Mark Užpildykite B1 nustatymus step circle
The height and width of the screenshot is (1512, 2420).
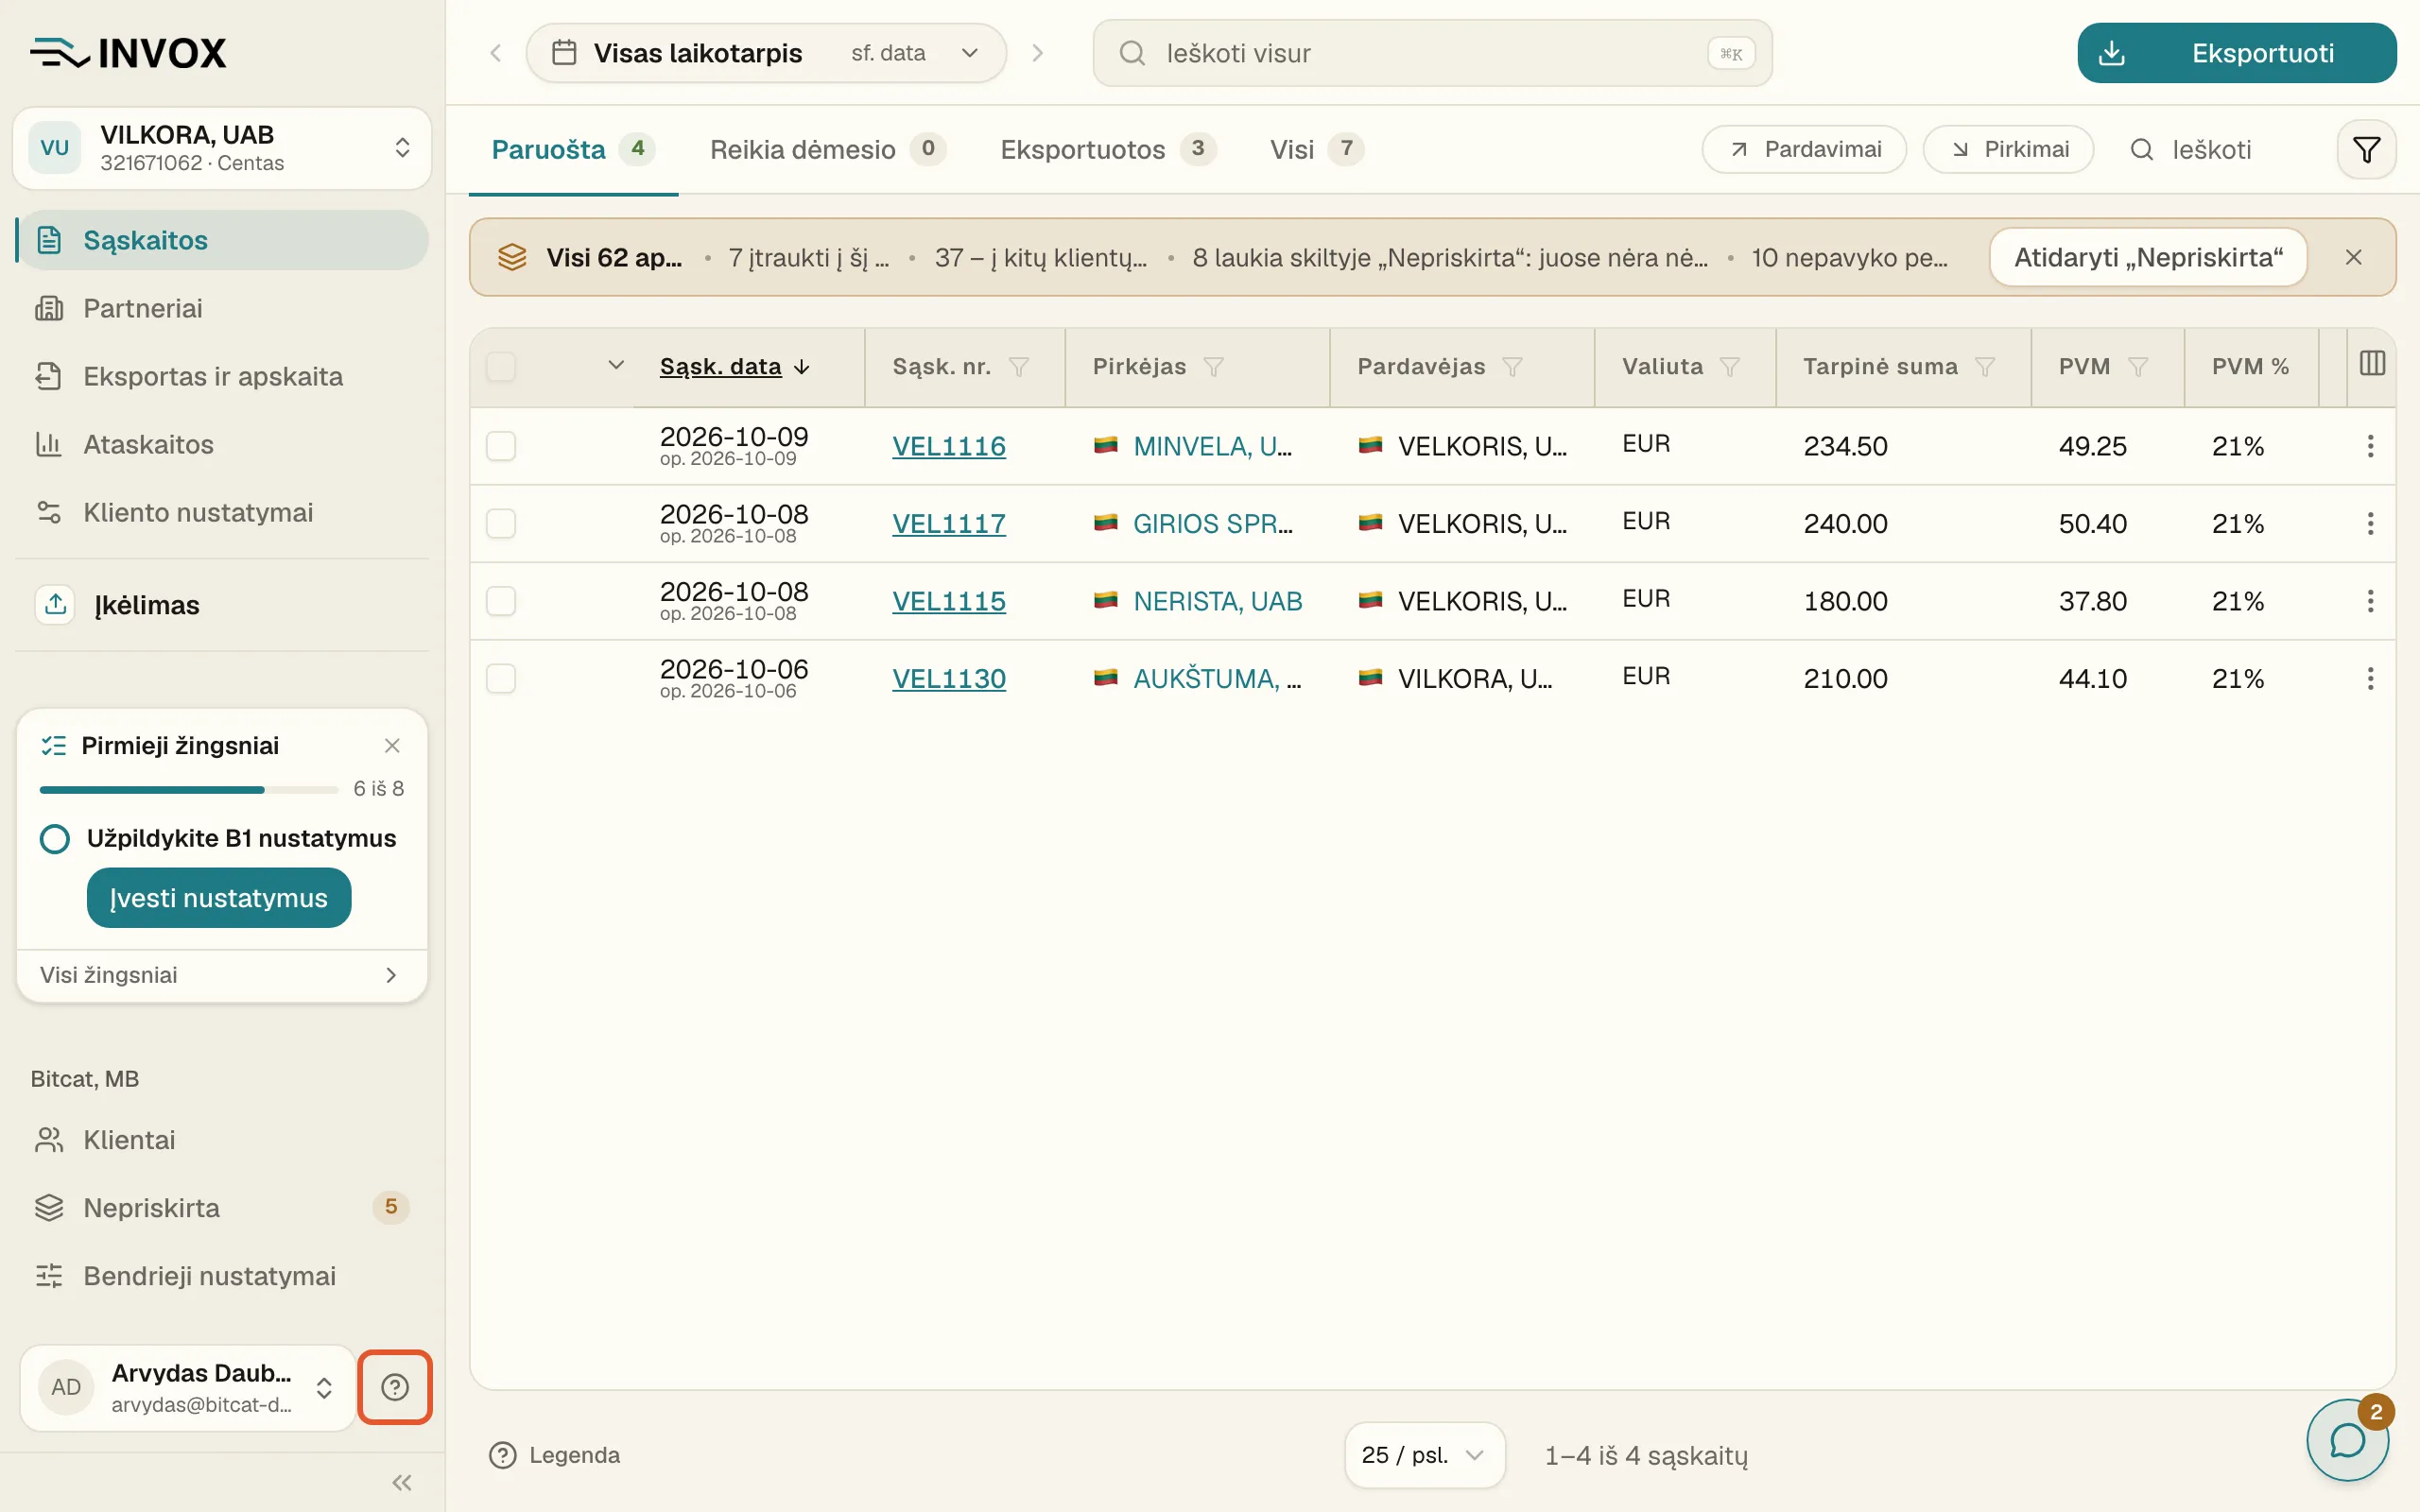pos(55,838)
